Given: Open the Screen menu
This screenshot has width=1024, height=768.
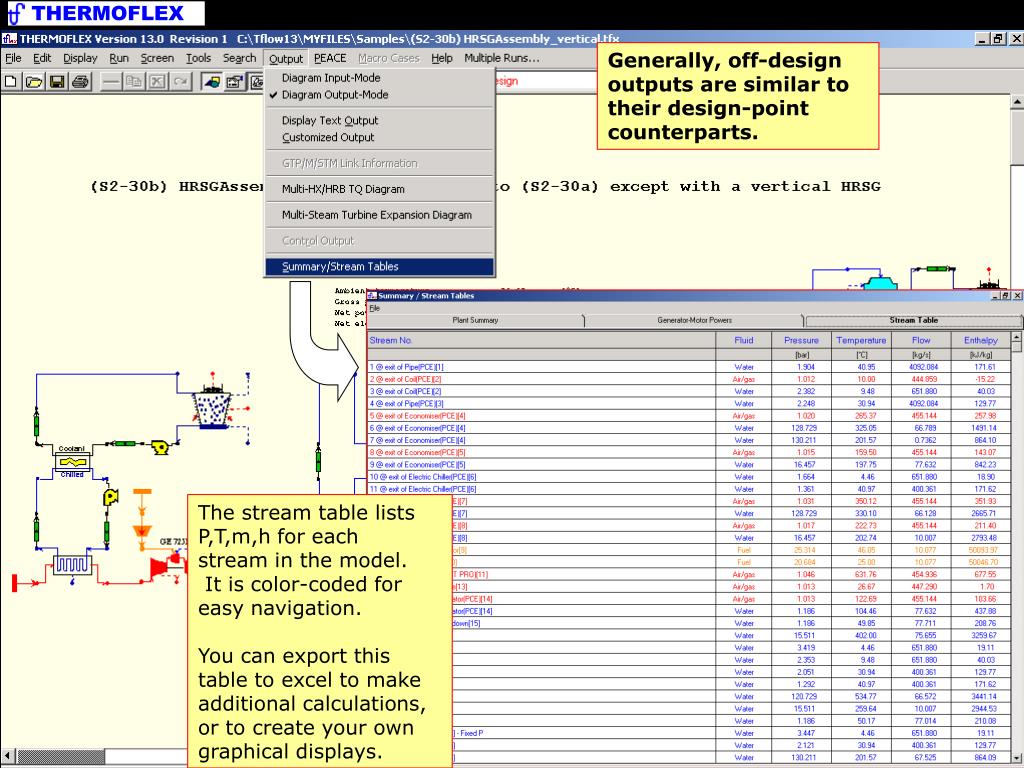Looking at the screenshot, I should pos(157,58).
